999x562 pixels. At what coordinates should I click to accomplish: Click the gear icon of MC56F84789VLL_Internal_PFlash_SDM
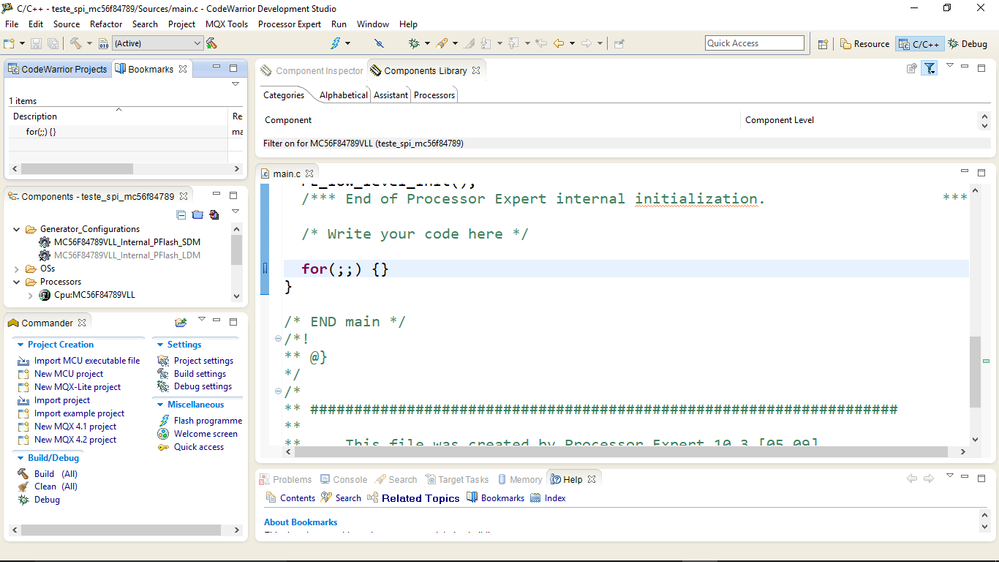click(45, 242)
